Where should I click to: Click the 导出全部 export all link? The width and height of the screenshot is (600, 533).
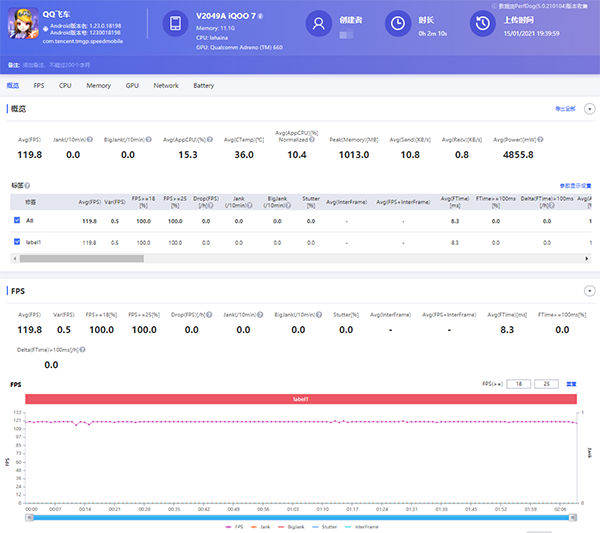coord(567,107)
